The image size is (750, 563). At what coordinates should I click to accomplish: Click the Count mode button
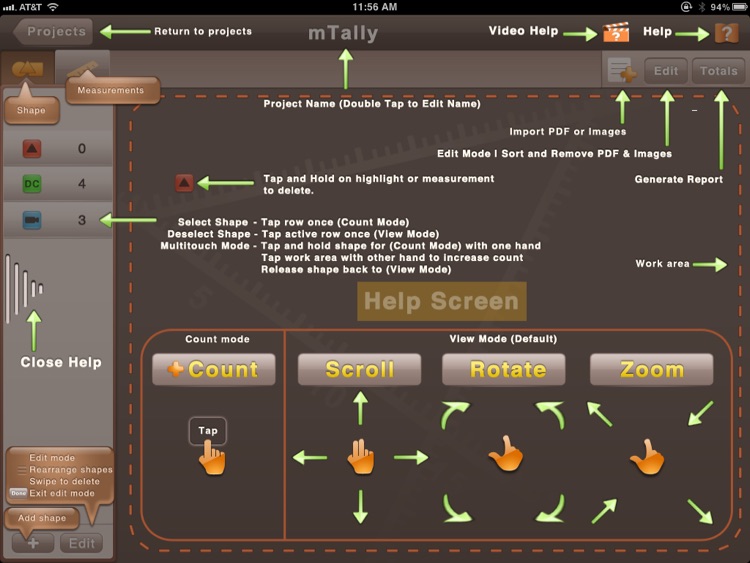click(214, 369)
